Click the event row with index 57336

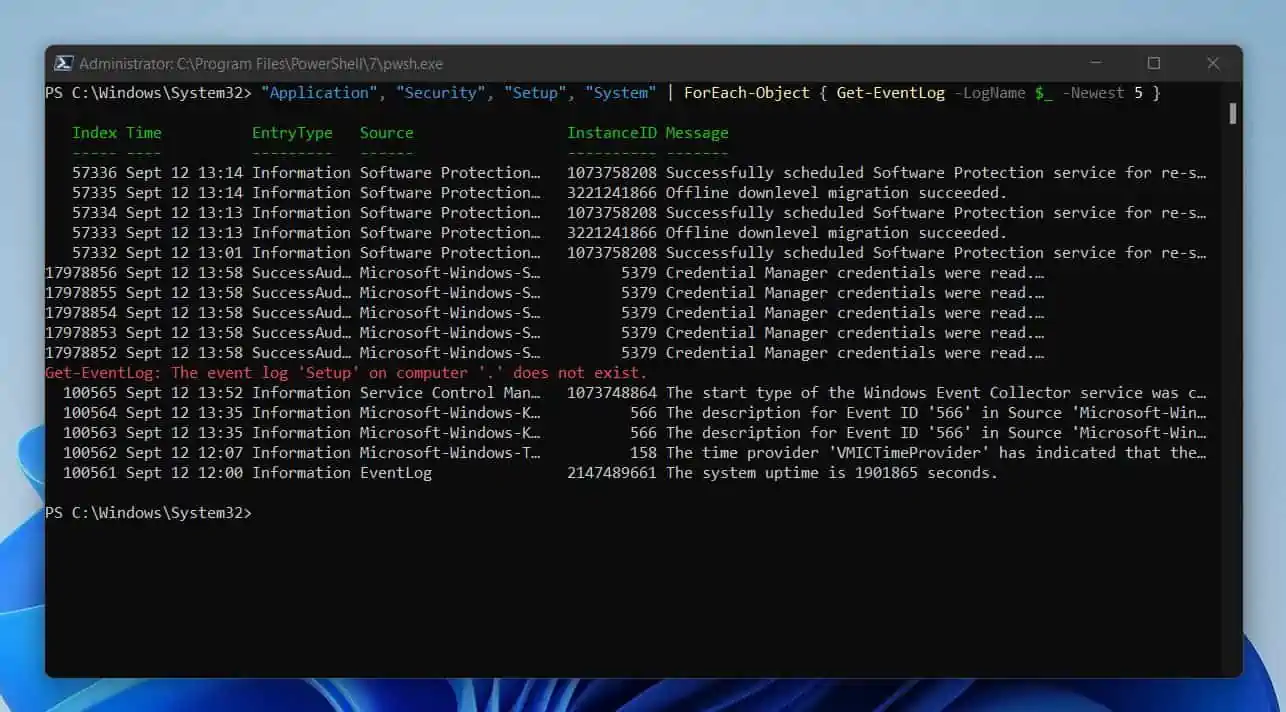600,173
